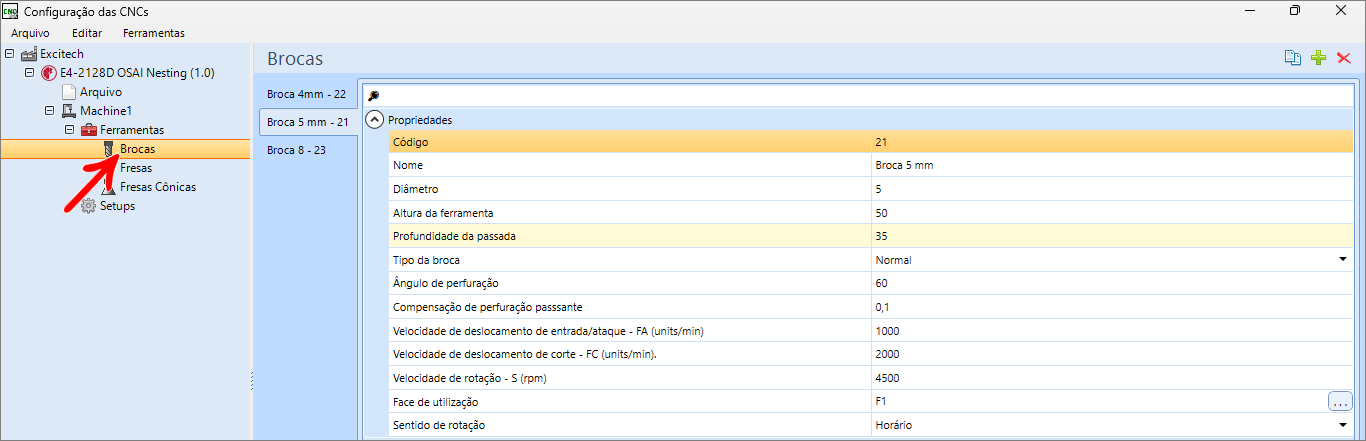Select Fresas Cônicas in the tree

coord(157,187)
